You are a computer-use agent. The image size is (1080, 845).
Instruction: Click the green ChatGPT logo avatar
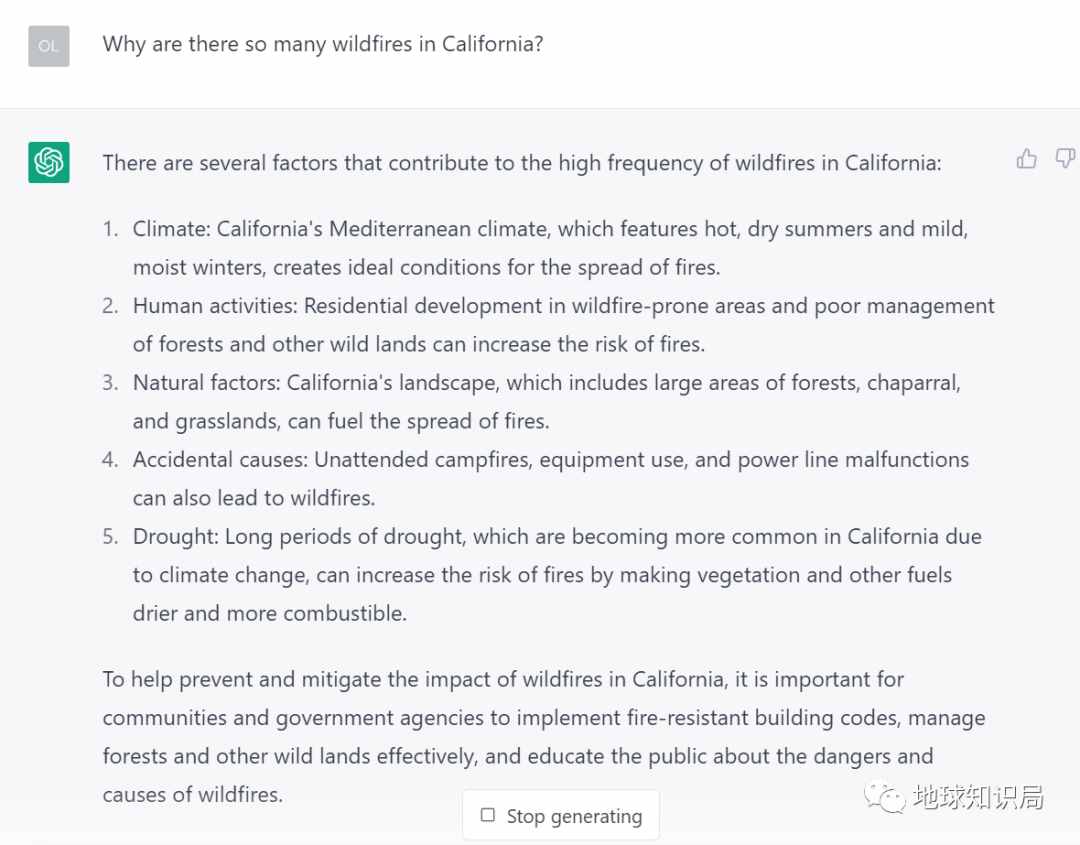click(49, 162)
